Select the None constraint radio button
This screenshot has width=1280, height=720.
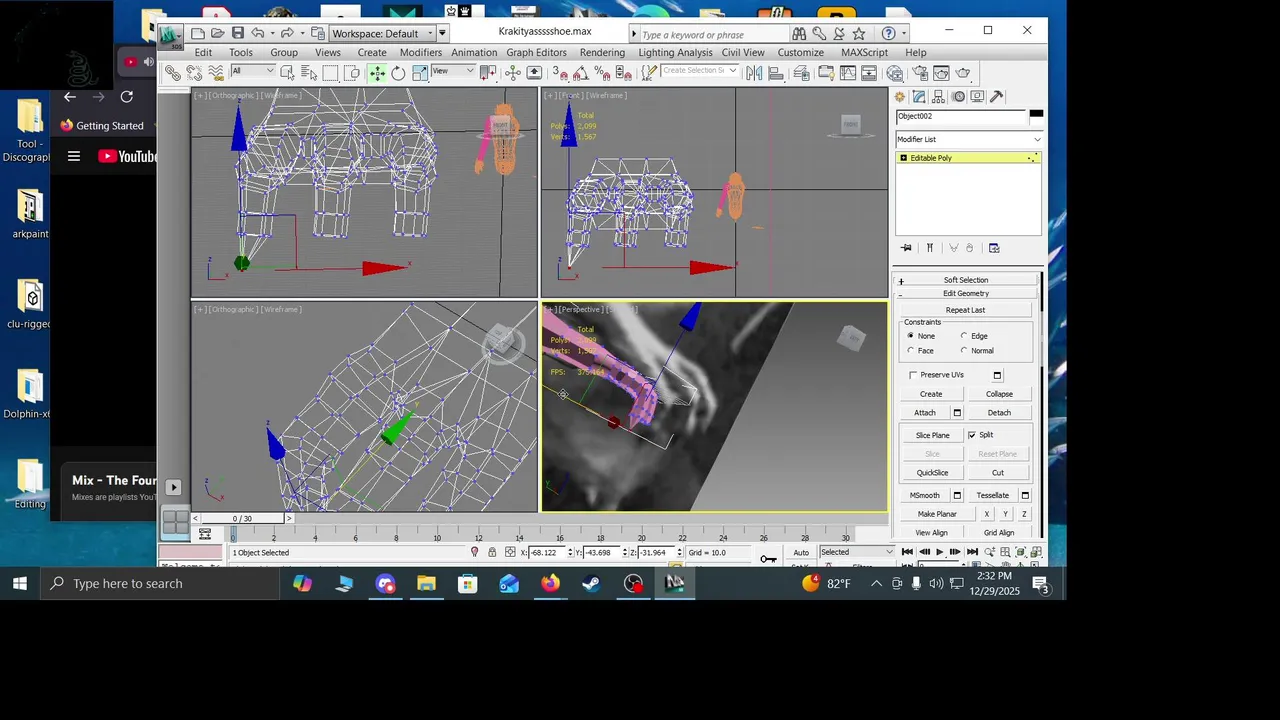(x=910, y=336)
